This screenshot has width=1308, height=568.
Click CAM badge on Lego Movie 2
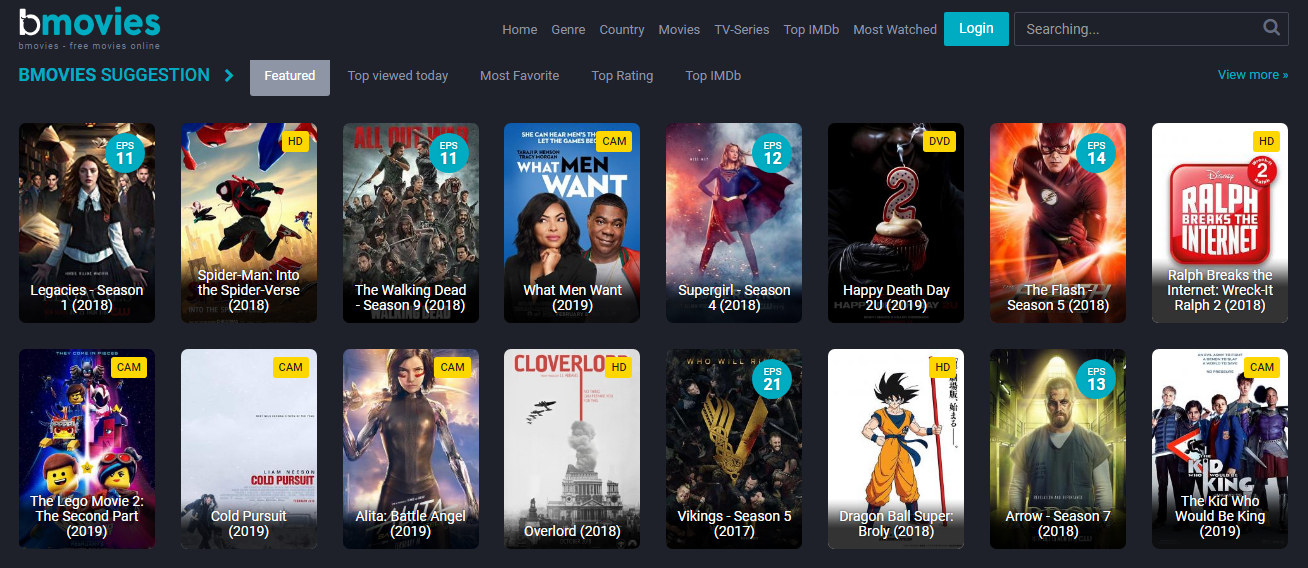pos(129,367)
